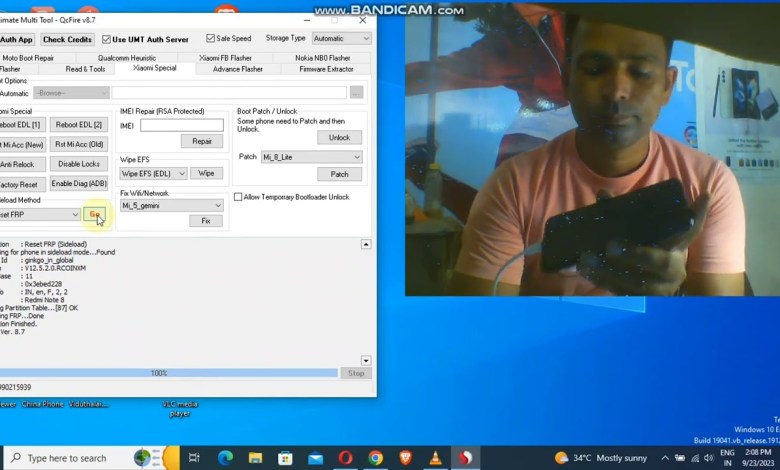Show hidden system tray icons
The width and height of the screenshot is (780, 470).
665,458
